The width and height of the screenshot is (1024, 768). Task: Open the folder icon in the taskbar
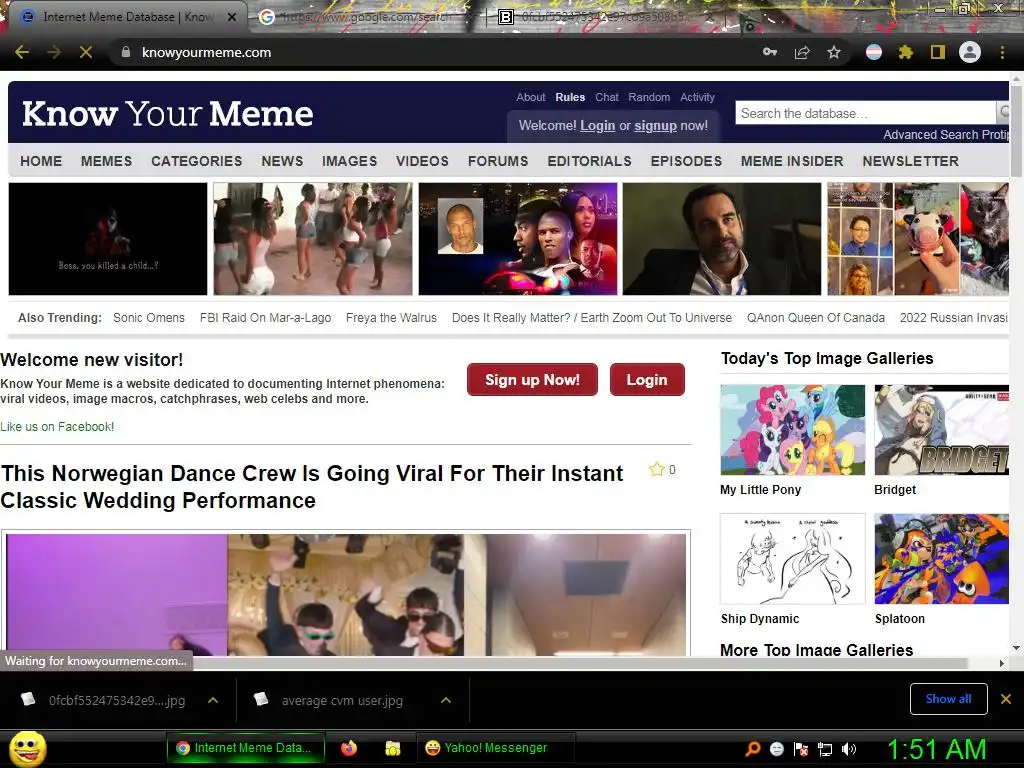point(392,748)
